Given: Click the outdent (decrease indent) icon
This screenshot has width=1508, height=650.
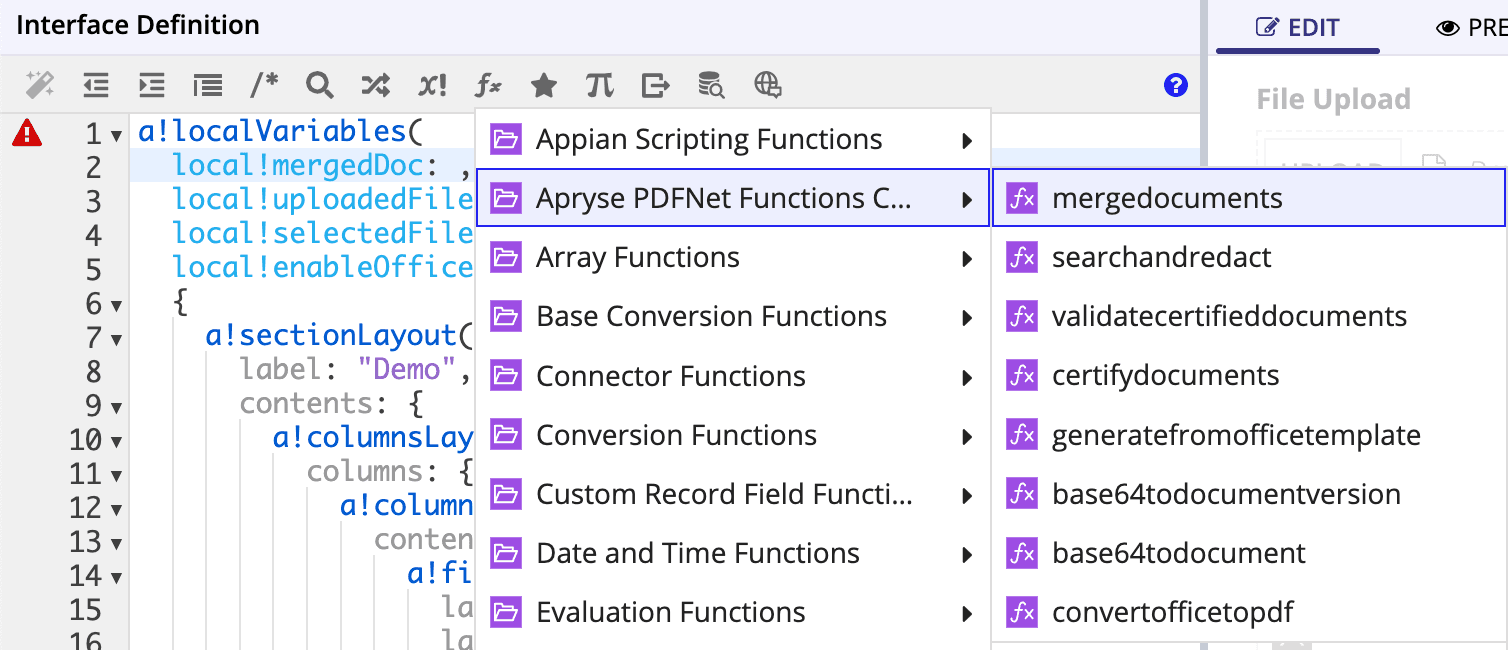Looking at the screenshot, I should coord(96,86).
